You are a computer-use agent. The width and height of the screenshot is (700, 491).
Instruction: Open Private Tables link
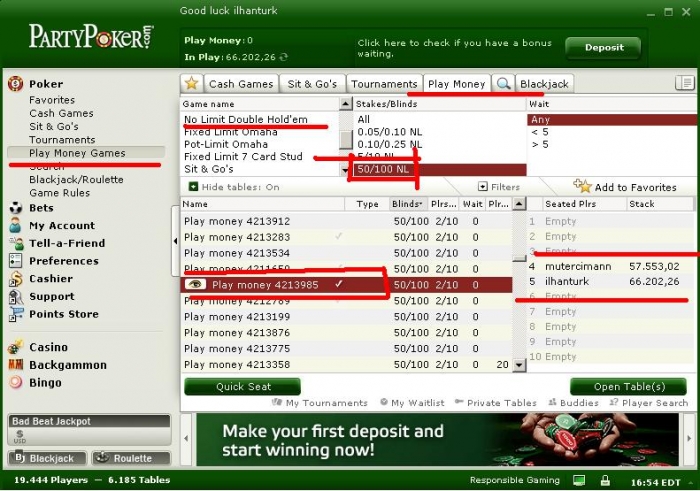(x=496, y=403)
